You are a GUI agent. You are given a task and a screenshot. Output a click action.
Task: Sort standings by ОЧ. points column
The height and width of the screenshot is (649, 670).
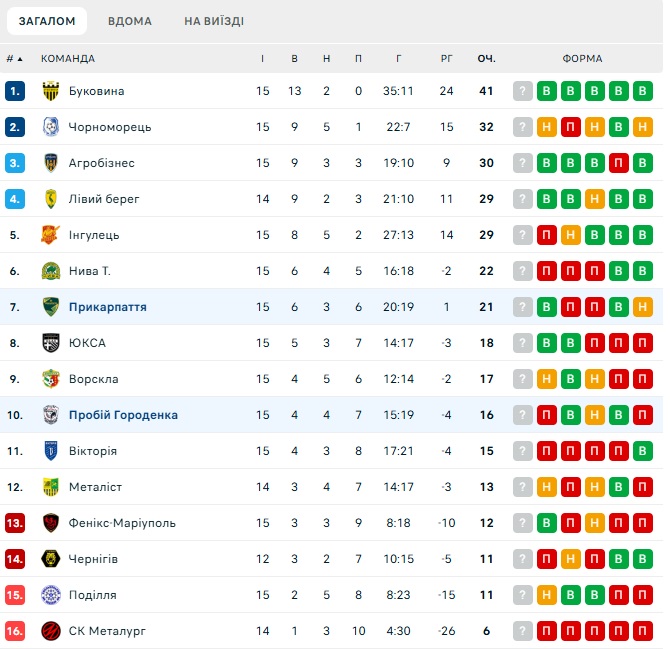point(487,58)
